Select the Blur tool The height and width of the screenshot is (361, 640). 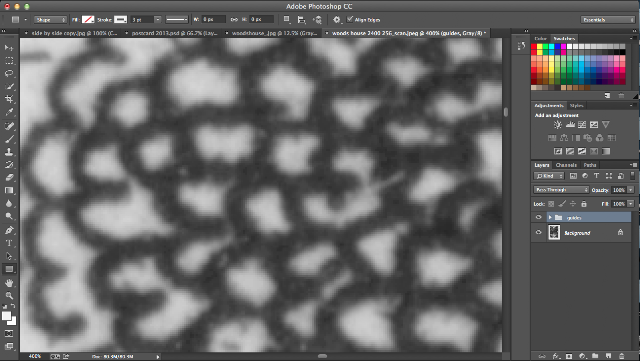[9, 203]
